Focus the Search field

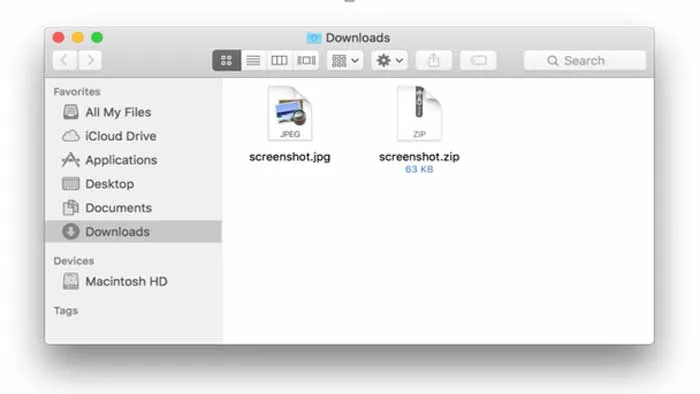click(585, 60)
